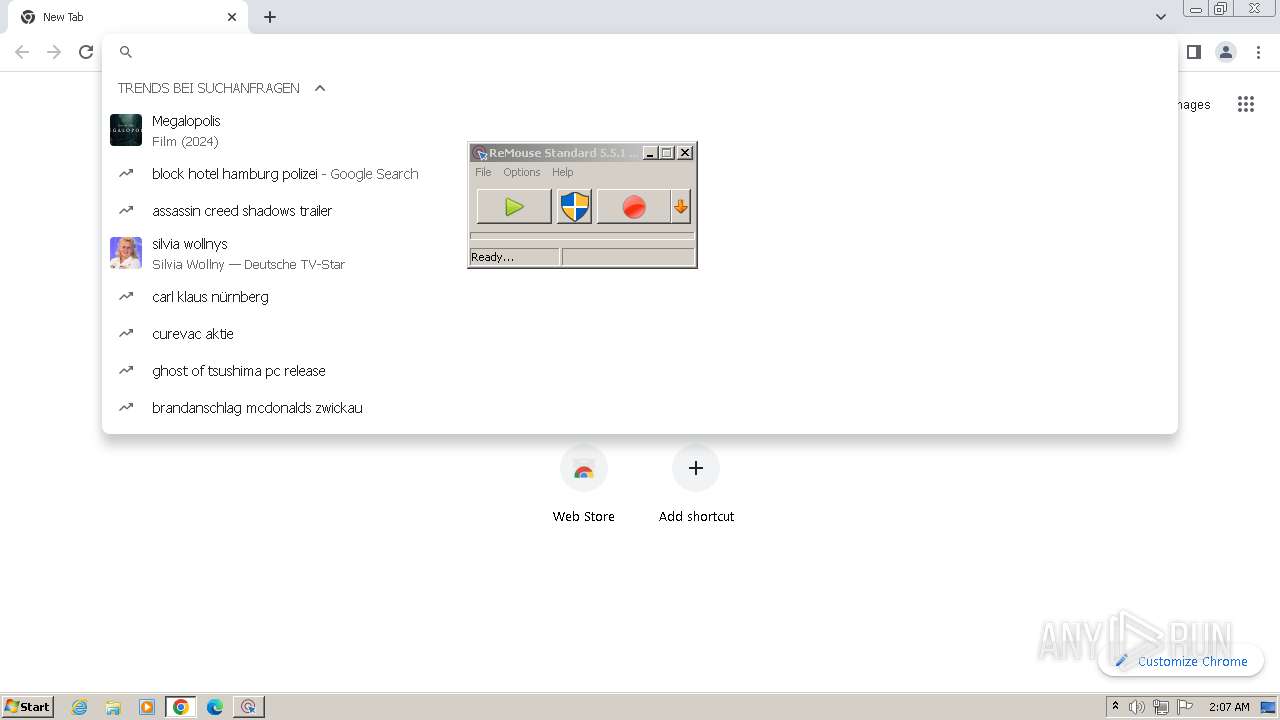Click the Megalopolis poster thumbnail
This screenshot has width=1280, height=720.
(x=126, y=130)
